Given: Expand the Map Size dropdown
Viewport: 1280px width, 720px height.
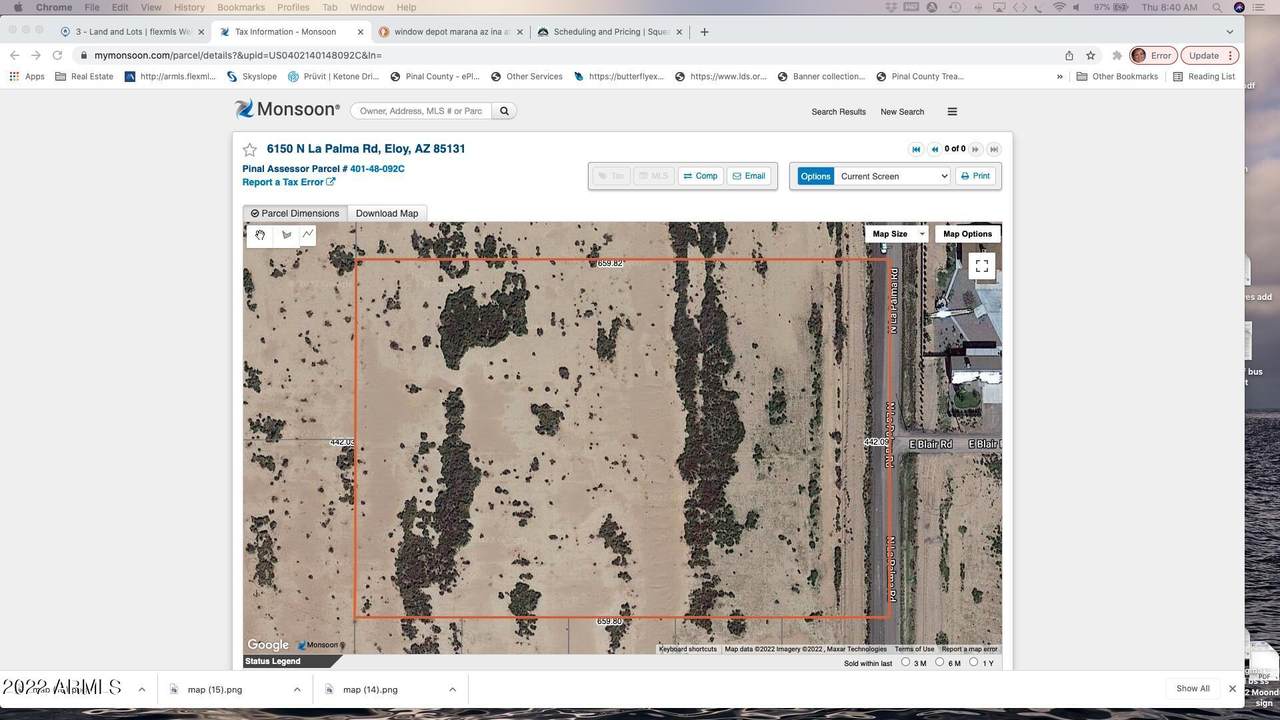Looking at the screenshot, I should 896,234.
